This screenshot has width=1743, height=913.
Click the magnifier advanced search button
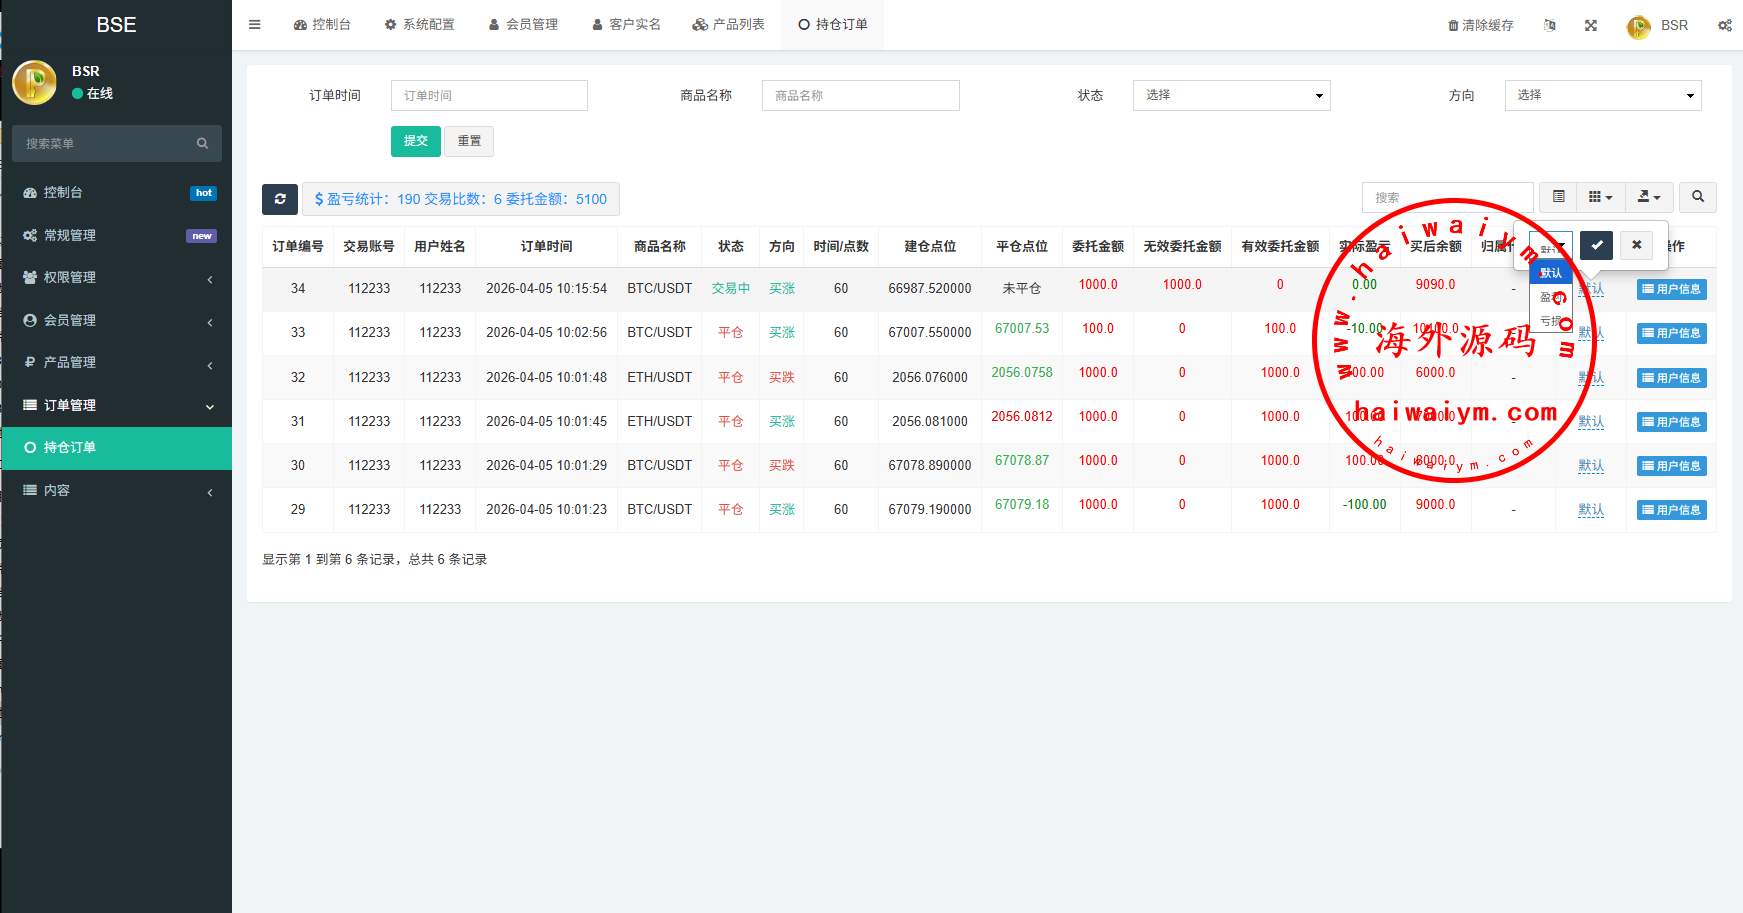click(x=1697, y=197)
